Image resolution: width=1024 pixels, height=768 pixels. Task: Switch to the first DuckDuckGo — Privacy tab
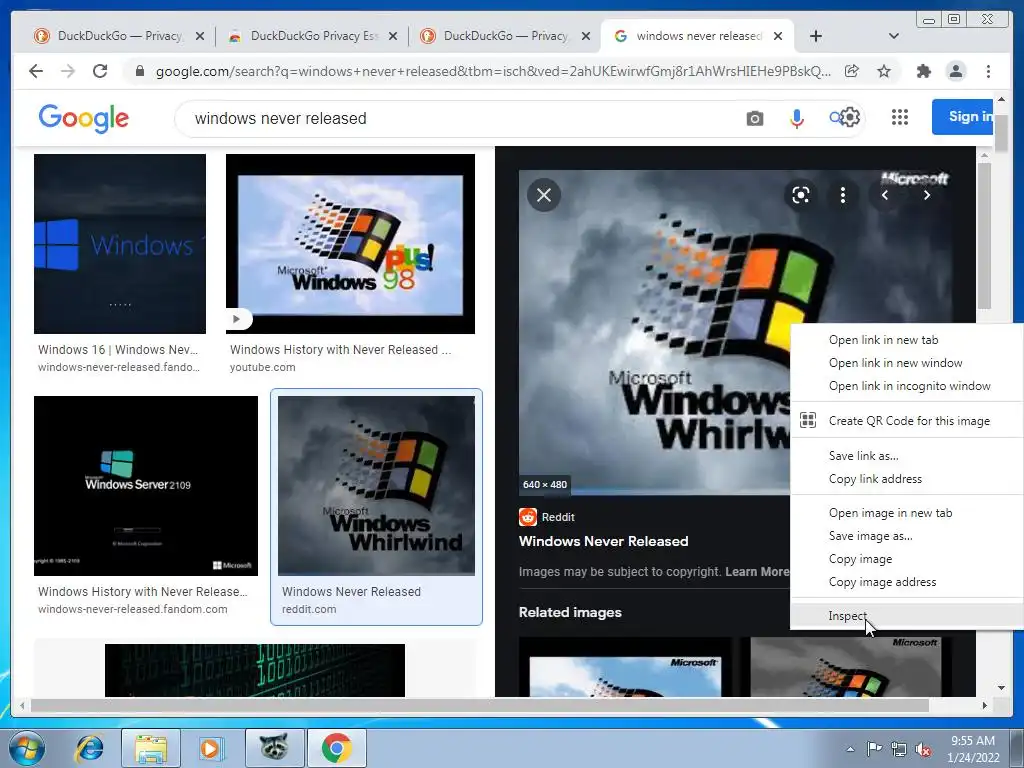click(111, 36)
